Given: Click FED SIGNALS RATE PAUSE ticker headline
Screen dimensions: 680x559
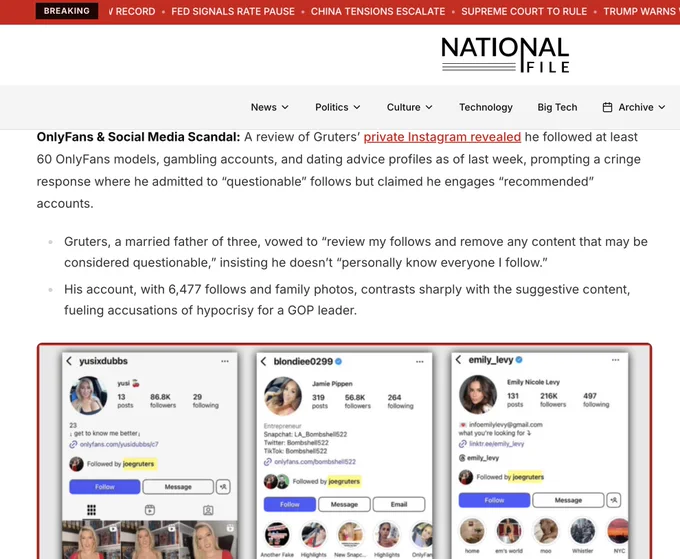Looking at the screenshot, I should [233, 11].
